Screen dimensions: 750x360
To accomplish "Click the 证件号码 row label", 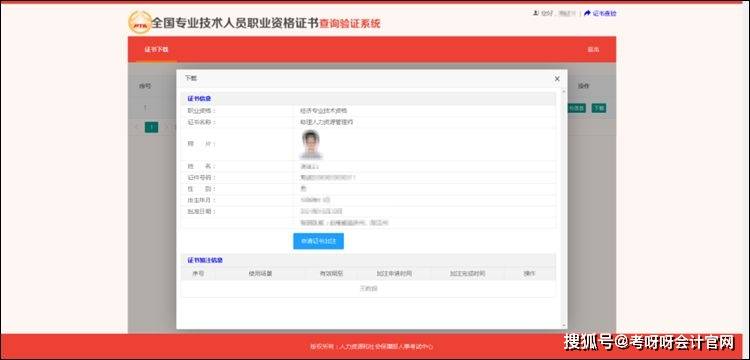I will [201, 177].
